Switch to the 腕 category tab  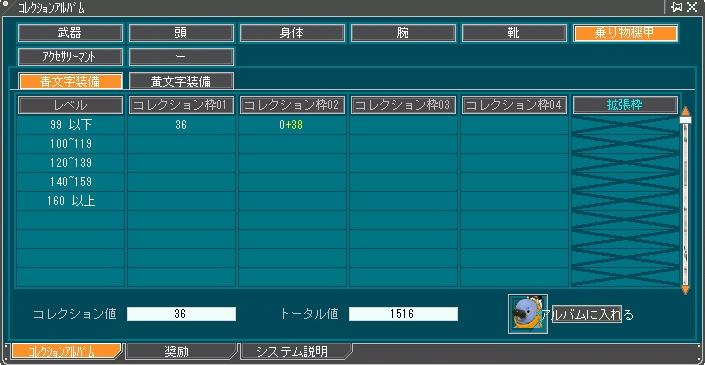coord(403,33)
